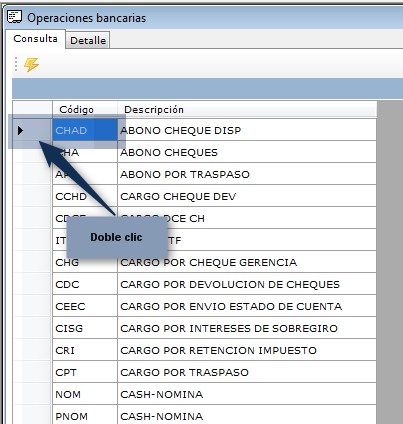Image resolution: width=403 pixels, height=424 pixels.
Task: Click the yellow lightning bolt toolbar icon
Action: pyautogui.click(x=31, y=64)
